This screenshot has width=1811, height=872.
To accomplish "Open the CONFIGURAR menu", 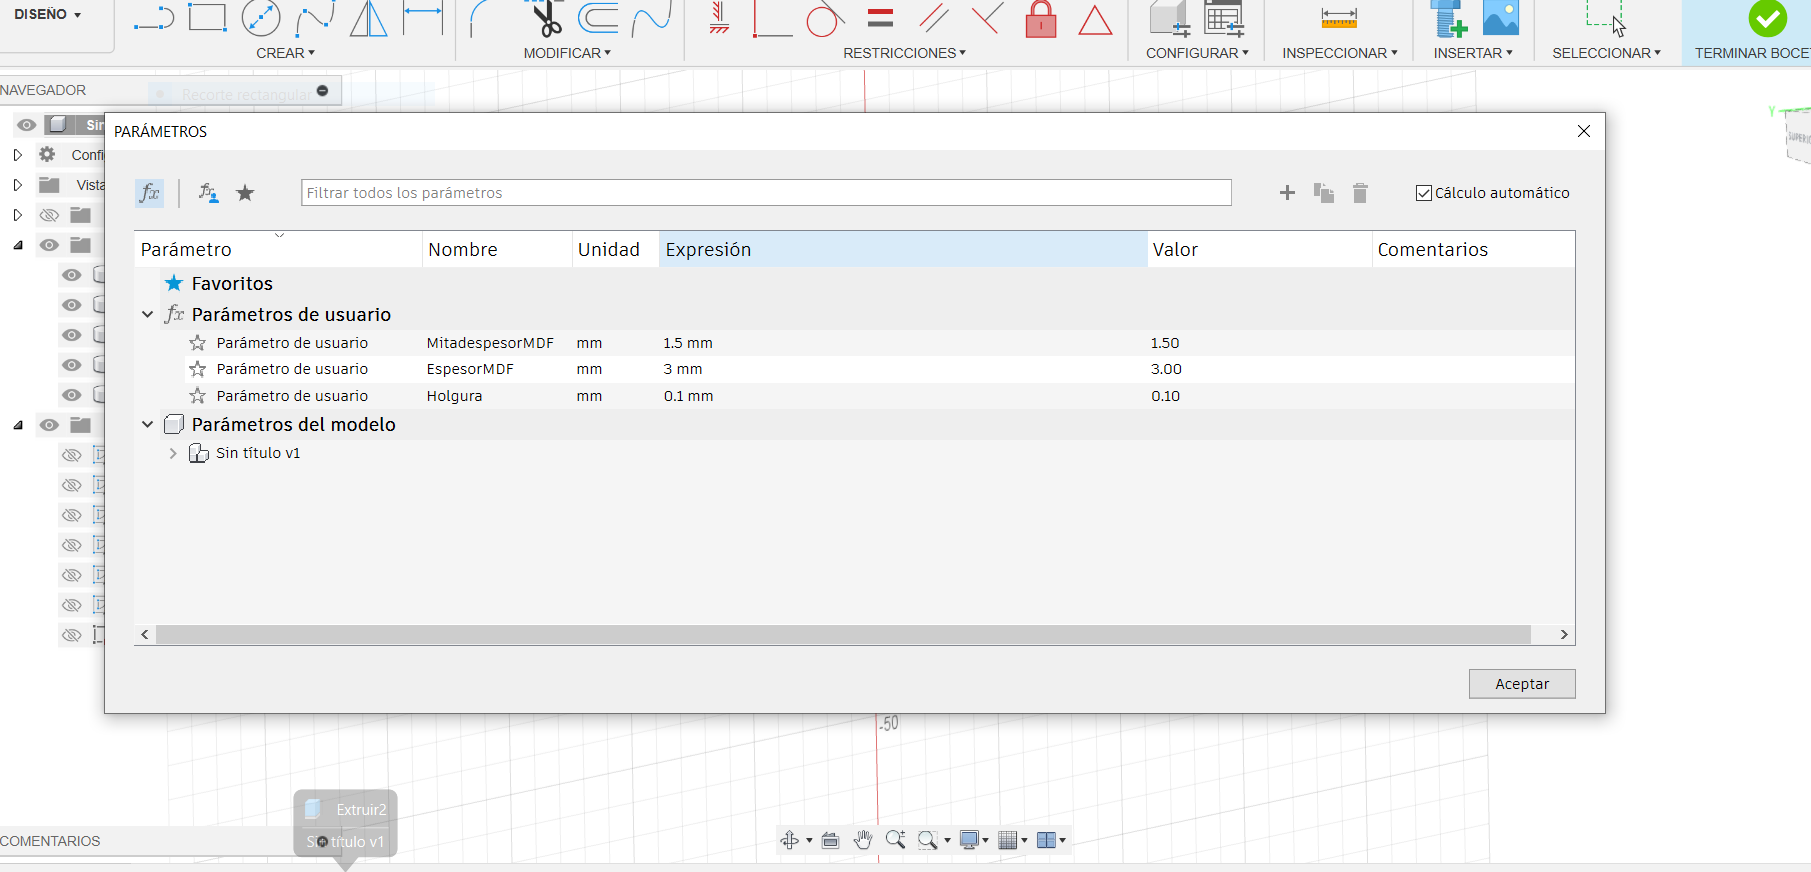I will [x=1197, y=53].
